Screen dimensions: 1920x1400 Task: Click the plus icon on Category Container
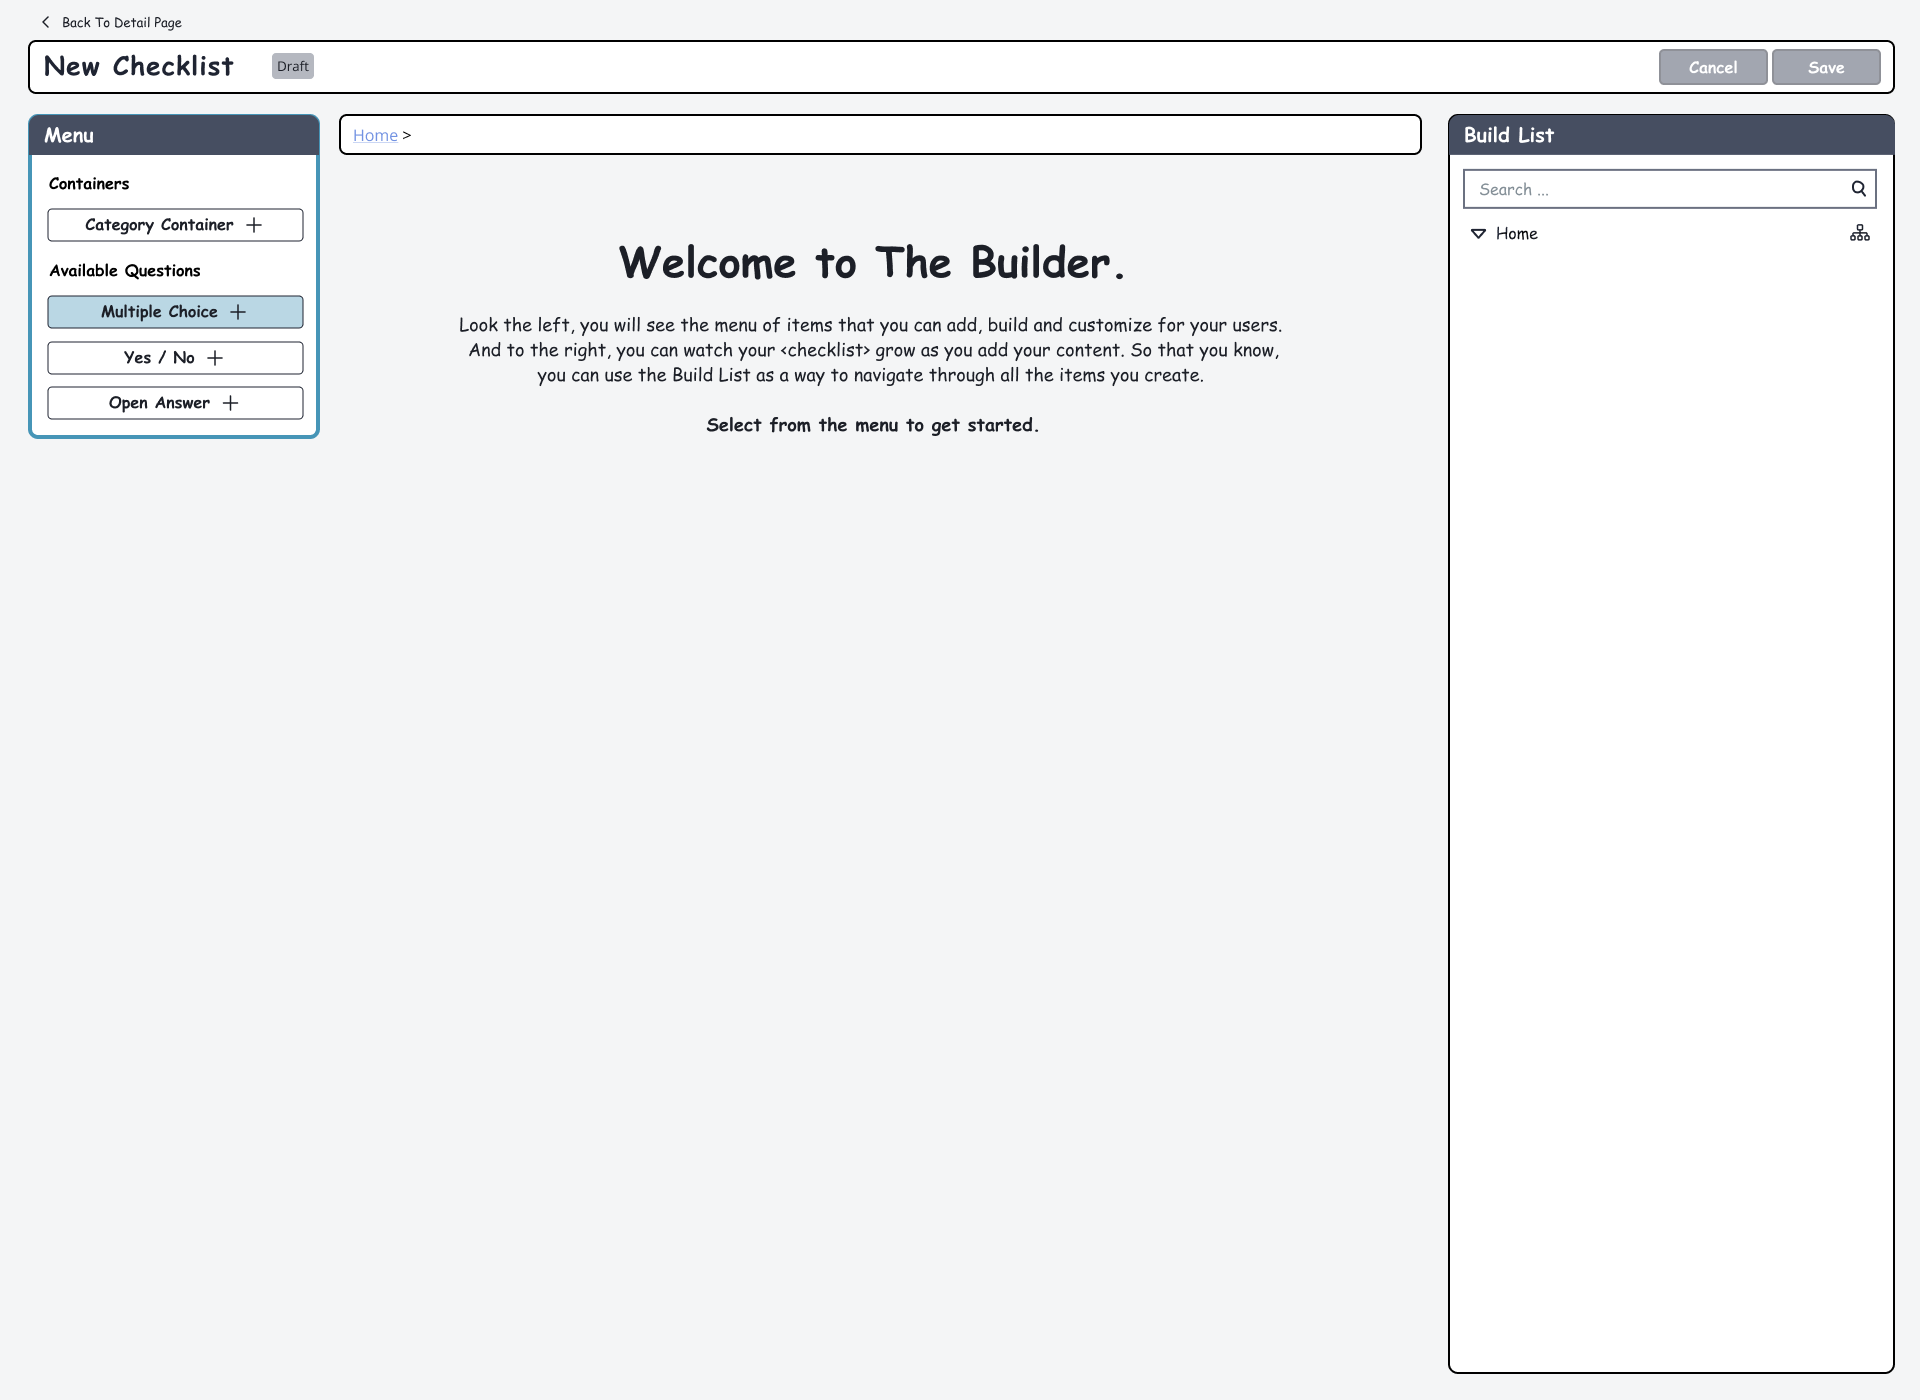point(254,225)
